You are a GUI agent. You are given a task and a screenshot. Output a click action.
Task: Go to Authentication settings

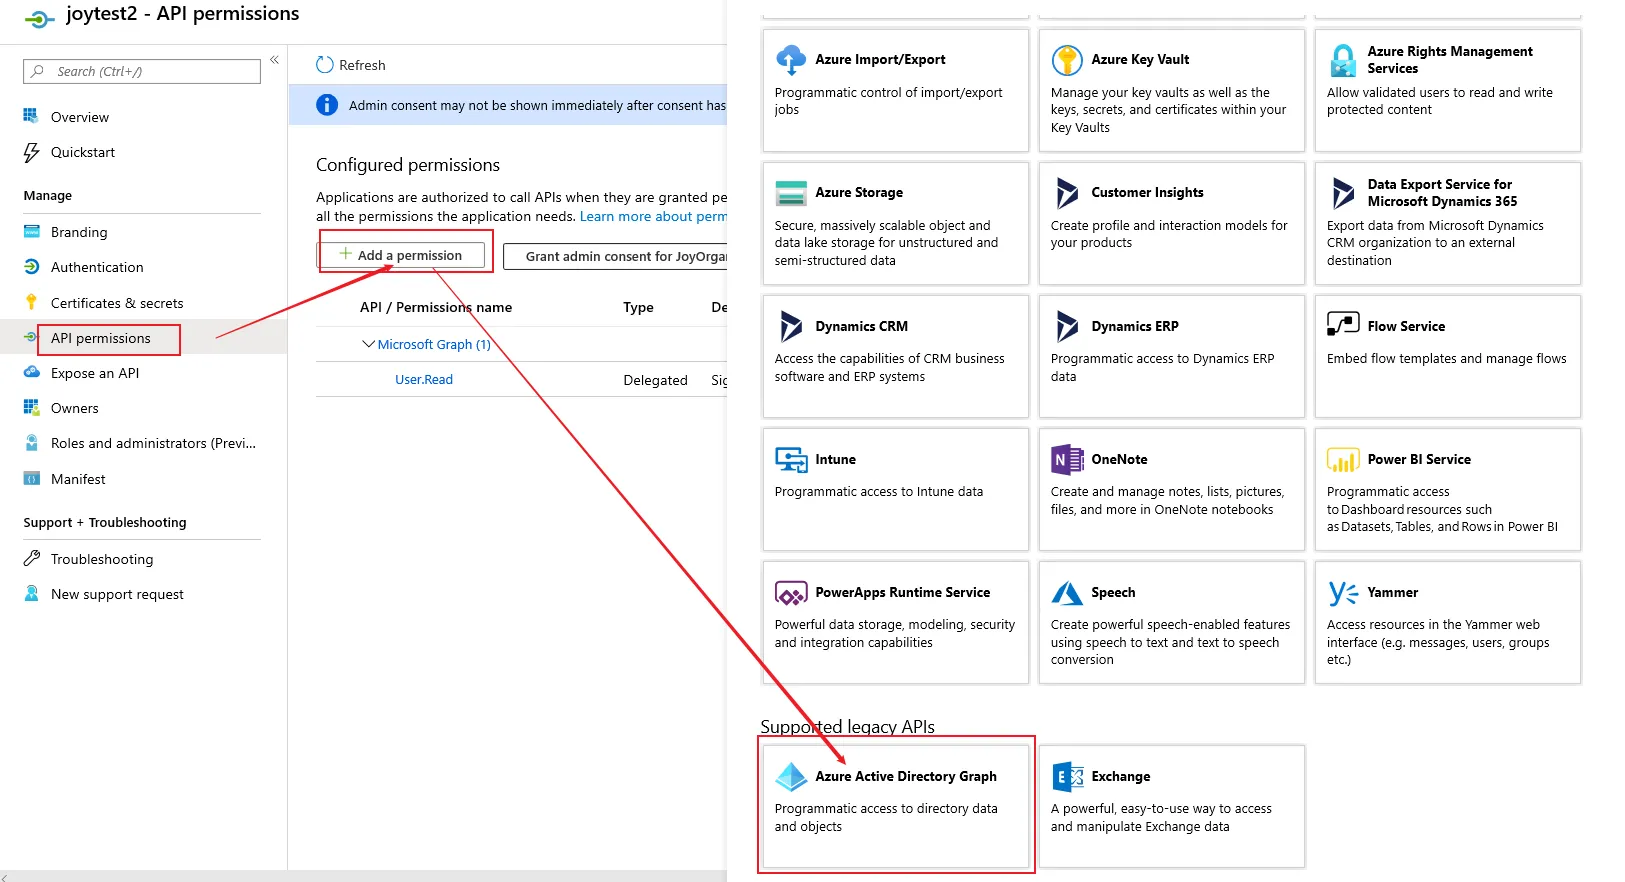click(x=97, y=267)
